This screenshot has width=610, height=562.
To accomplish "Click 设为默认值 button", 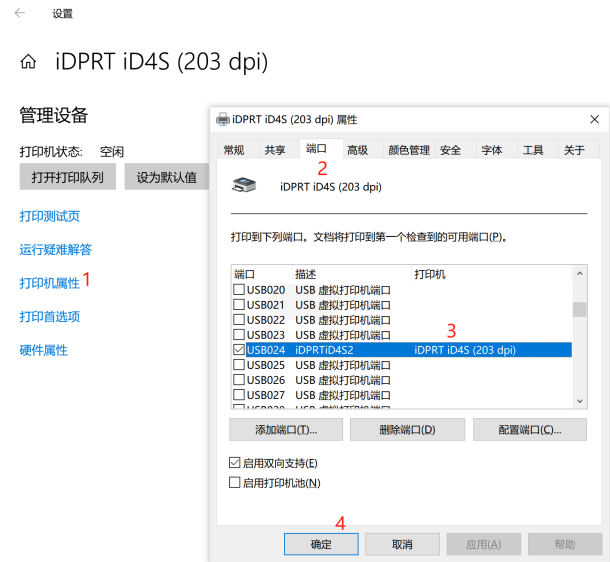I will [167, 177].
